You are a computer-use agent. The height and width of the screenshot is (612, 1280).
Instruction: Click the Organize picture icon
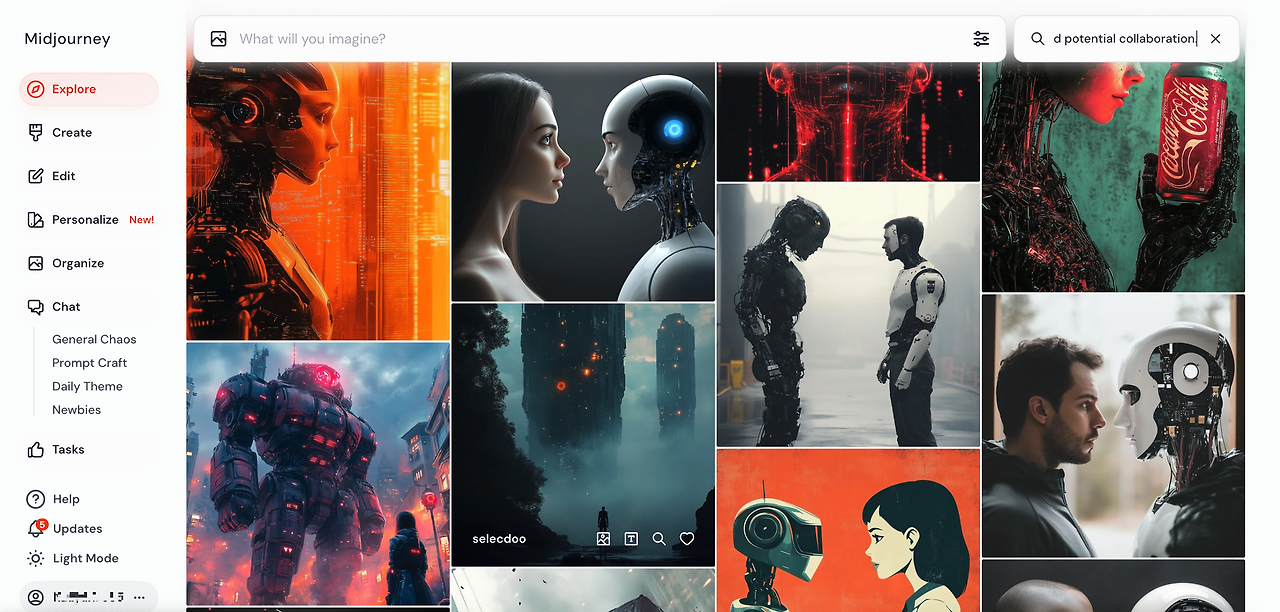pyautogui.click(x=36, y=263)
